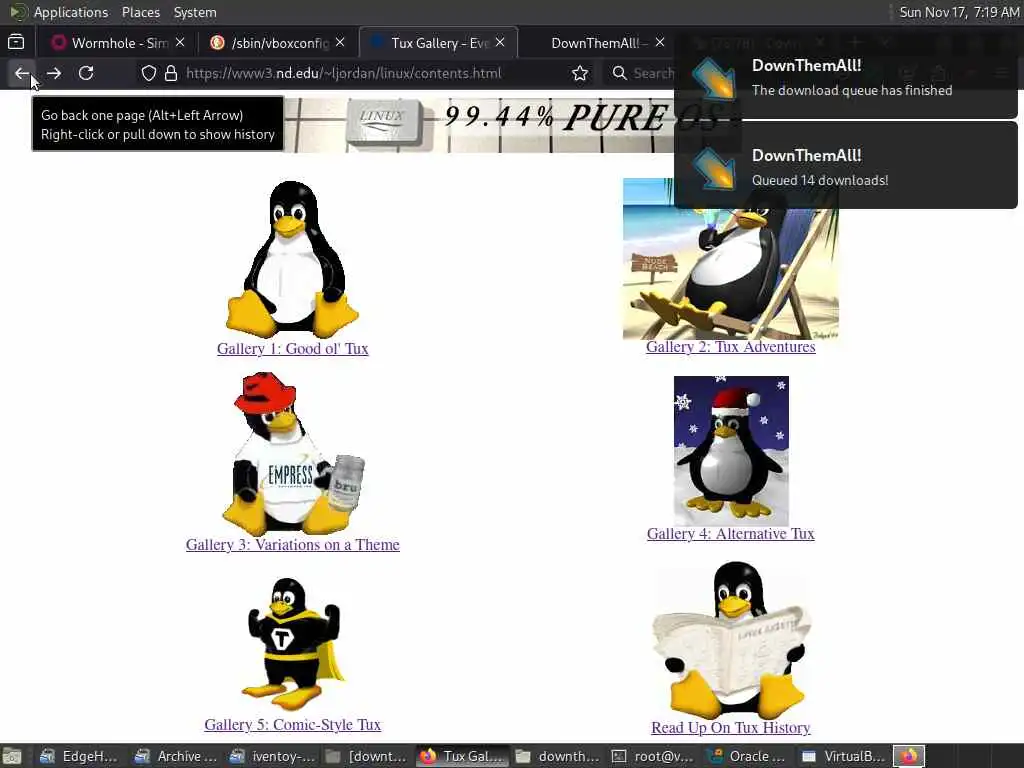Viewport: 1024px width, 768px height.
Task: Switch to the downth... folder taskbar window
Action: 557,756
